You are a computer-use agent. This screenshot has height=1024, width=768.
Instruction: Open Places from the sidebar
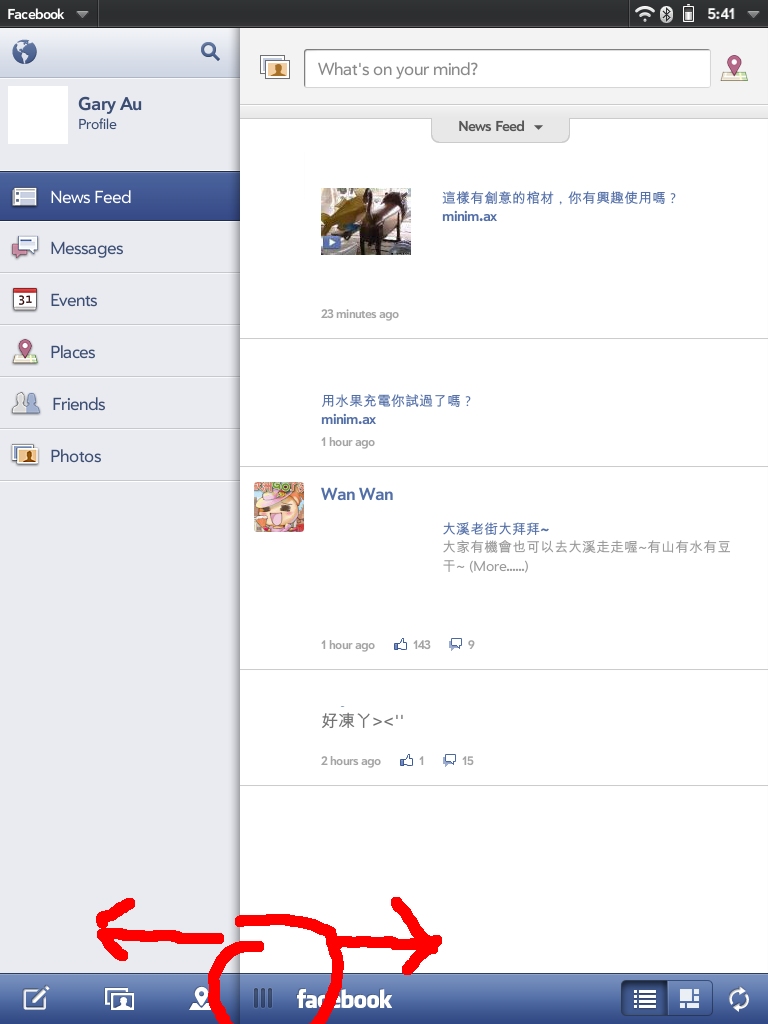tap(120, 352)
